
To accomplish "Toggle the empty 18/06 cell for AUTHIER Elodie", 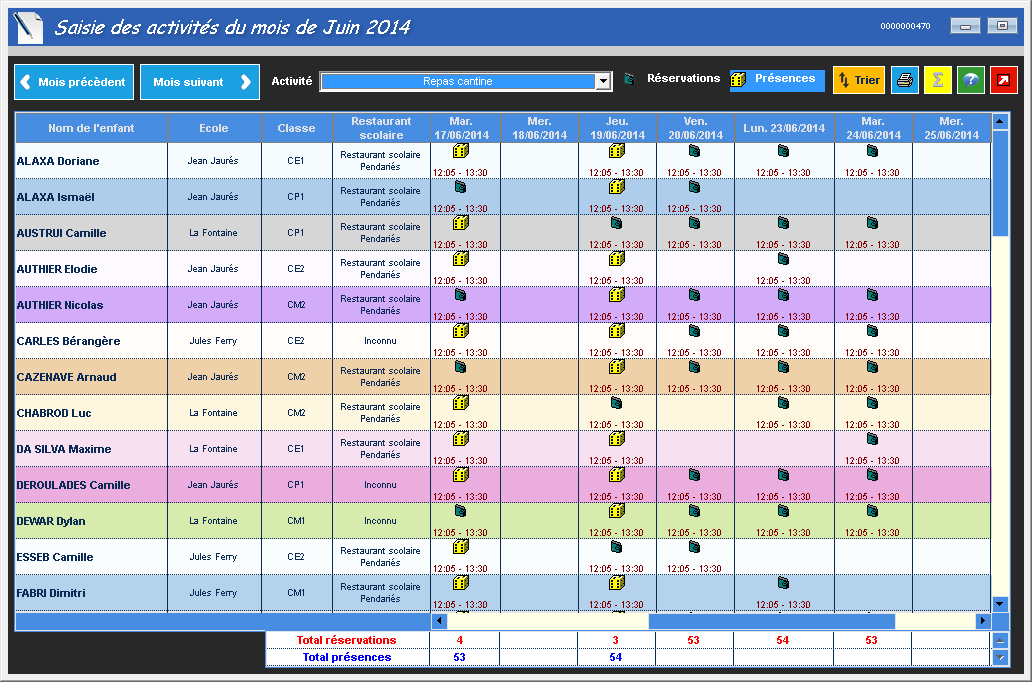I will tap(539, 269).
